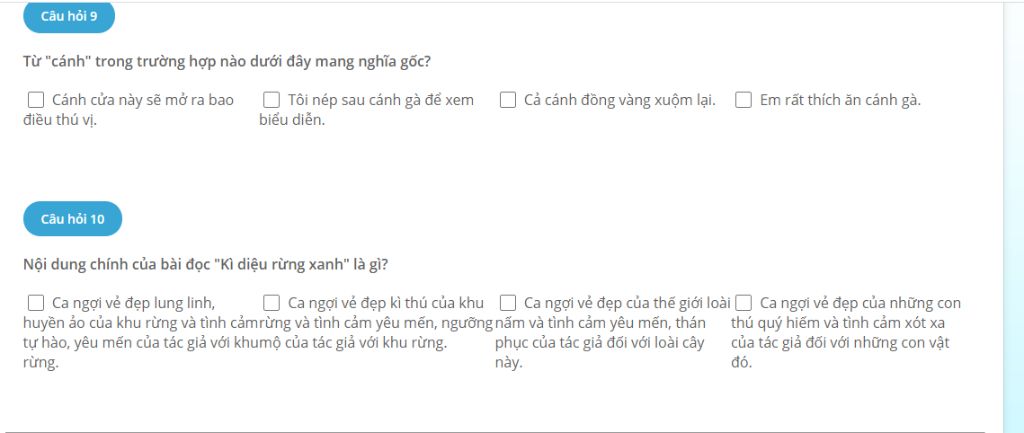
Task: Check the box 'Ca ngợi vẻ đẹp của những con thú'
Action: click(744, 302)
